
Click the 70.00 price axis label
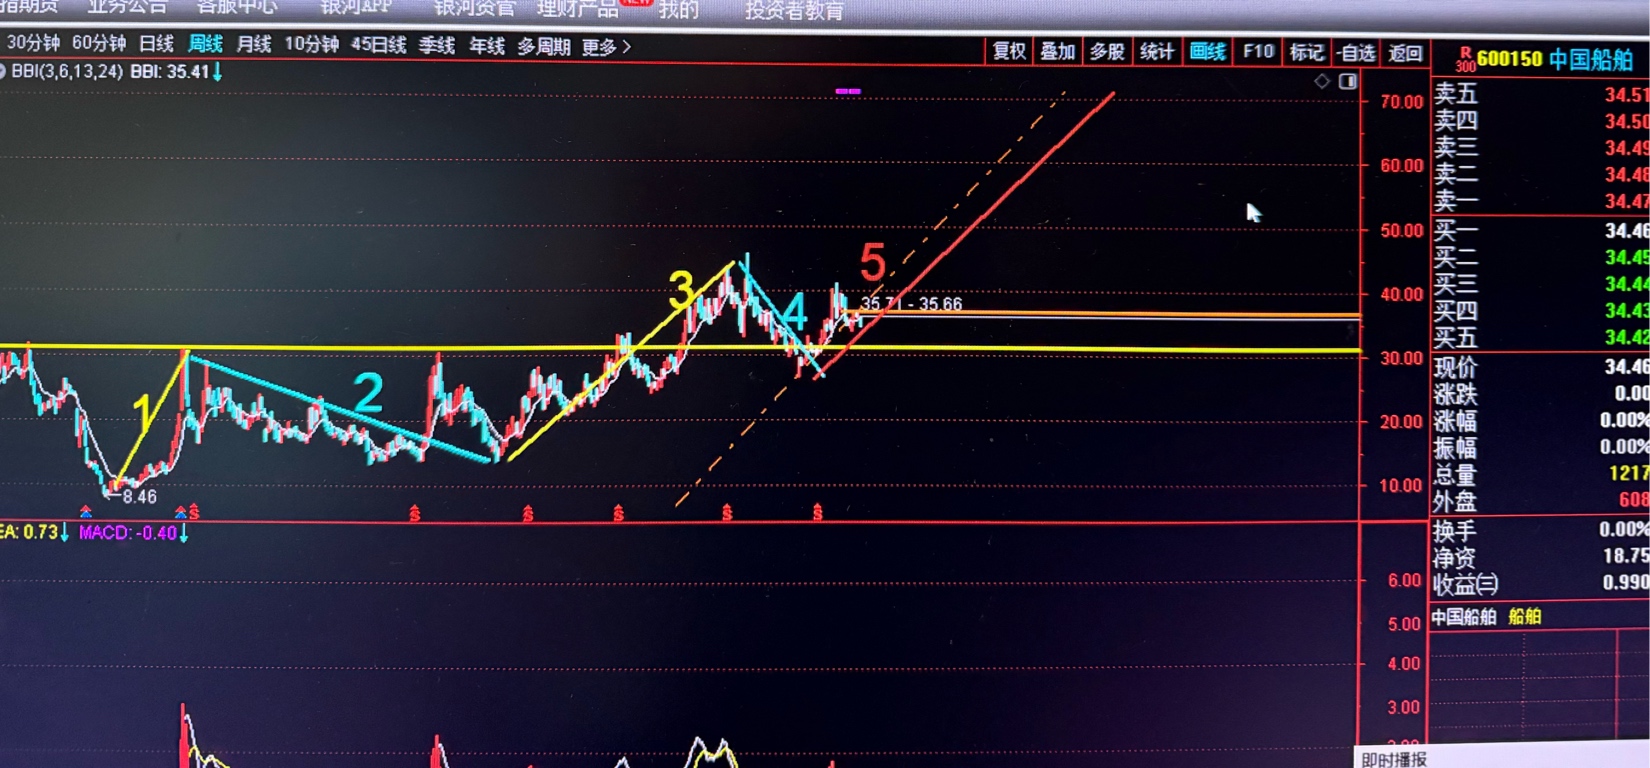click(x=1401, y=102)
